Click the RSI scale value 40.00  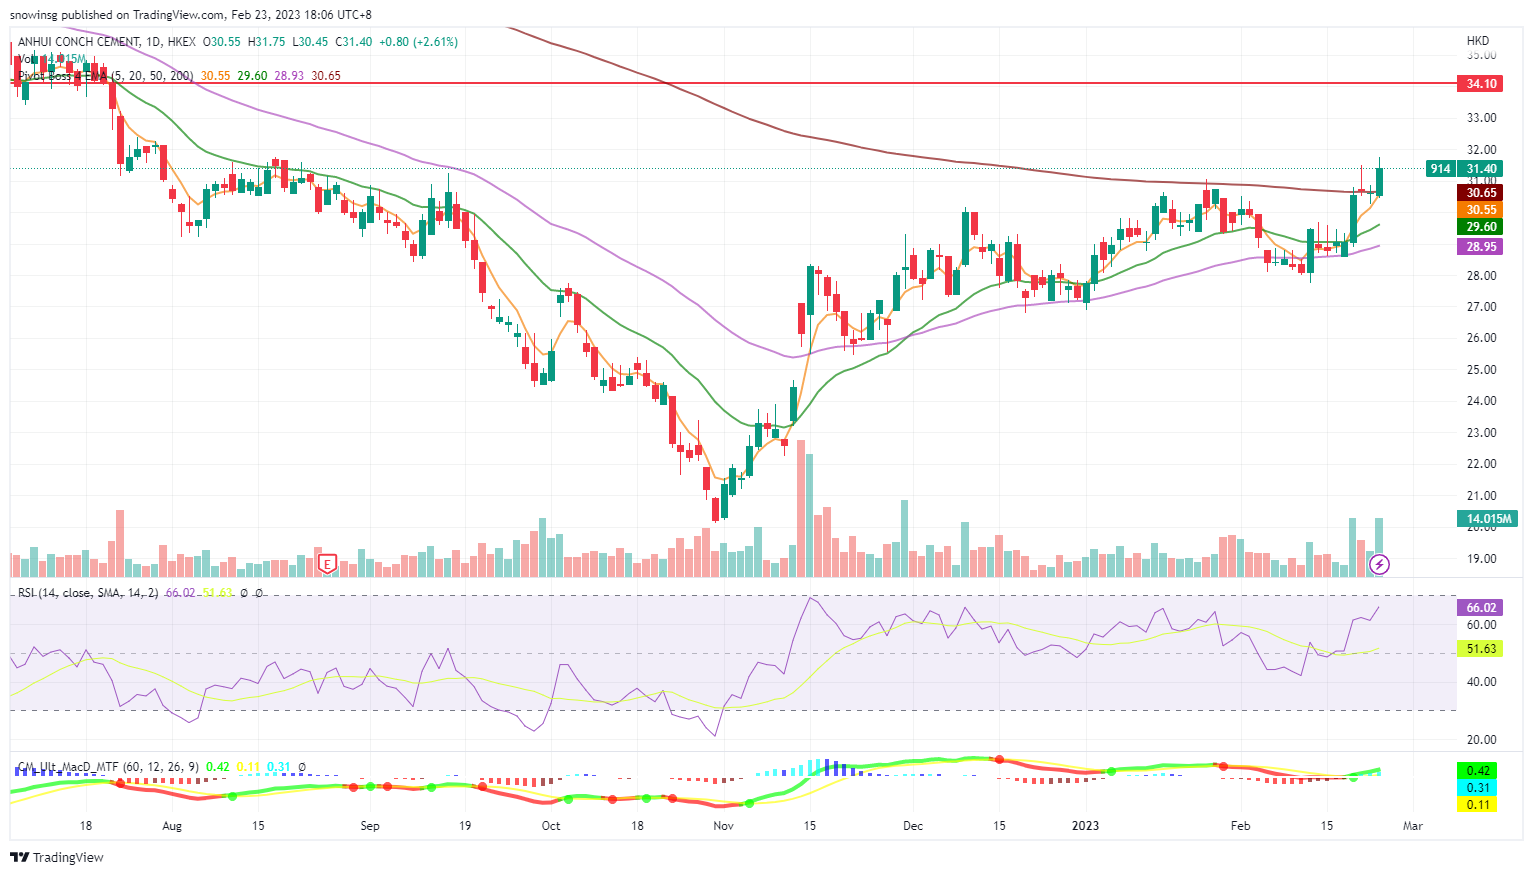click(x=1481, y=682)
